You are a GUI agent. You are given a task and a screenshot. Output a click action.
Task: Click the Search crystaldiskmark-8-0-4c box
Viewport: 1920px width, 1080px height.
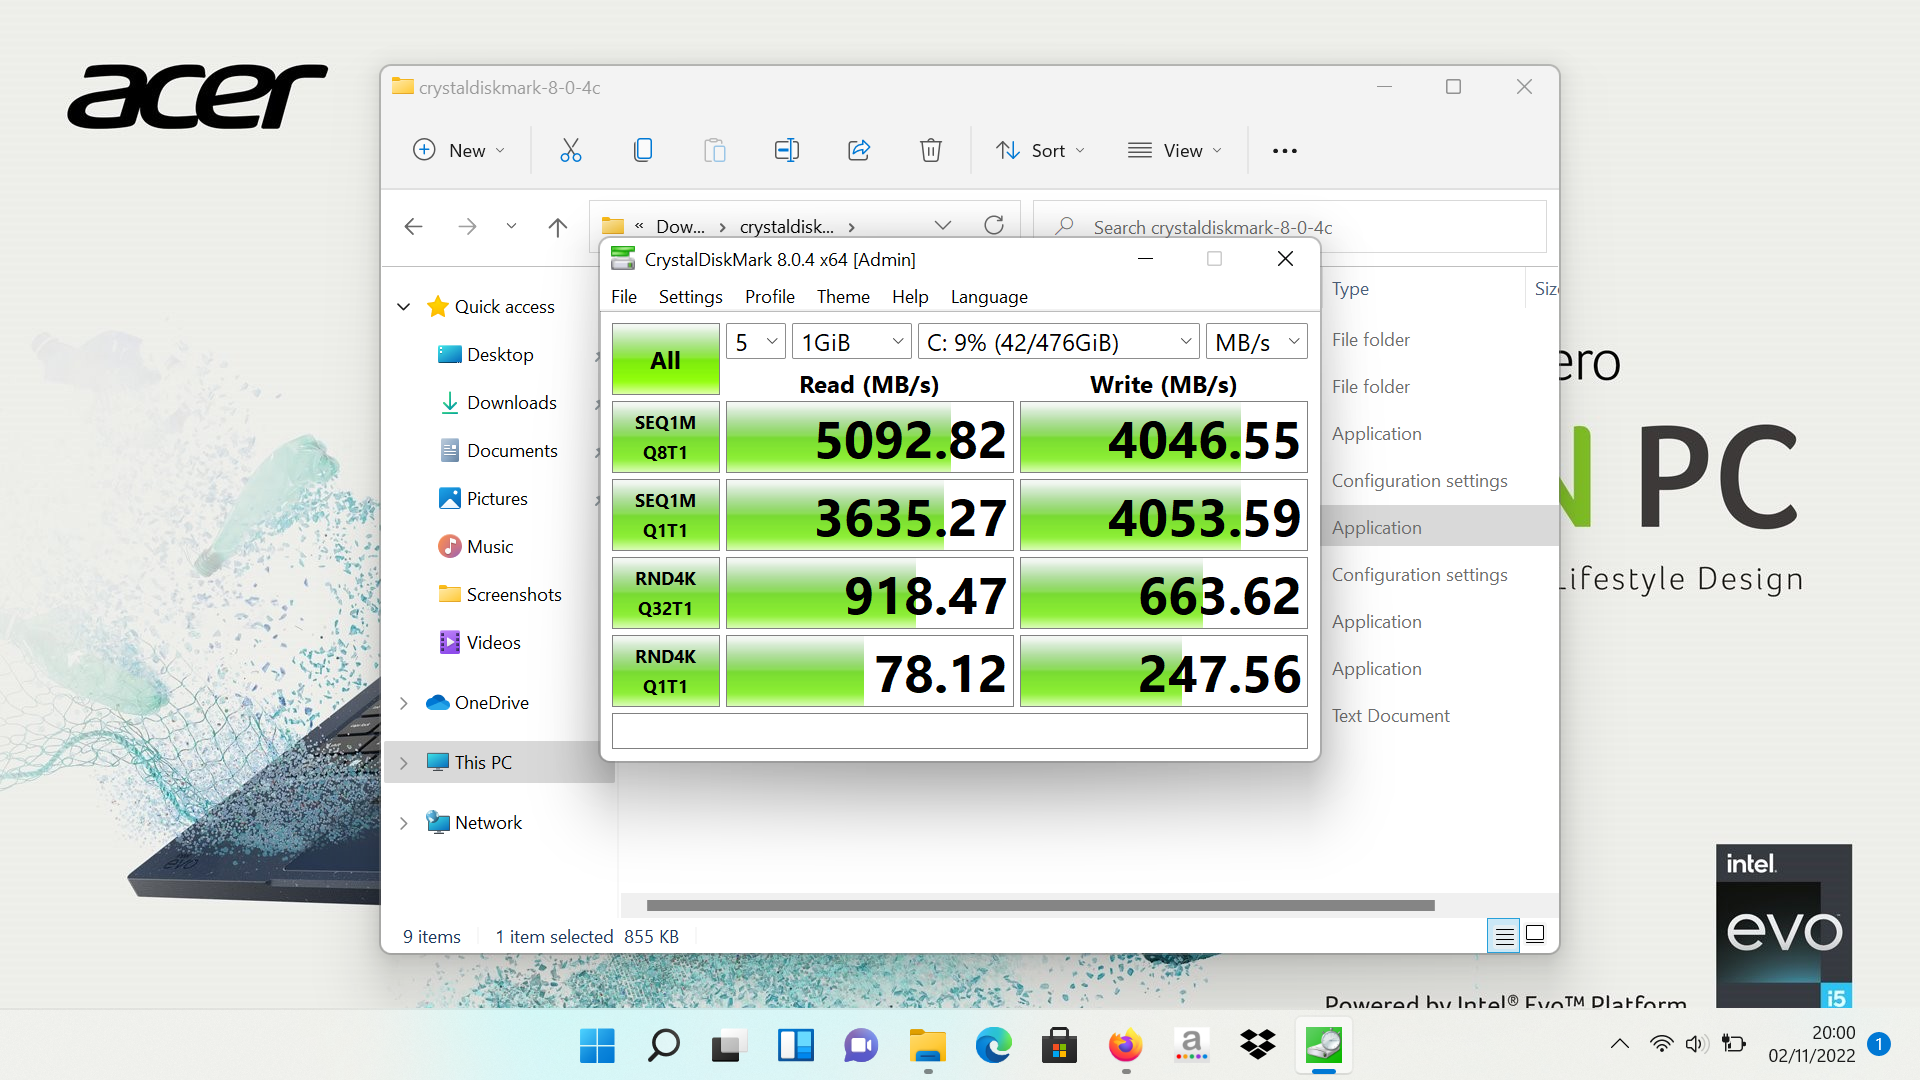[x=1290, y=227]
